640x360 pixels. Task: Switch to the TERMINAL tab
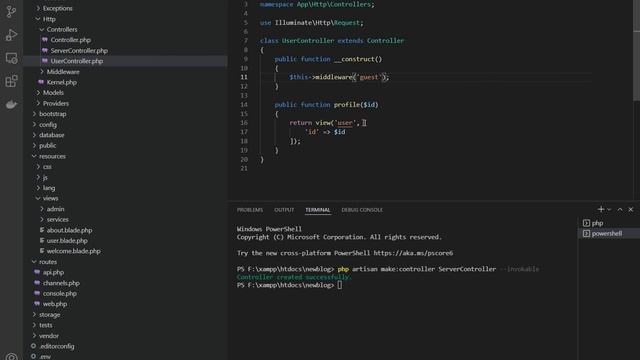pos(318,210)
